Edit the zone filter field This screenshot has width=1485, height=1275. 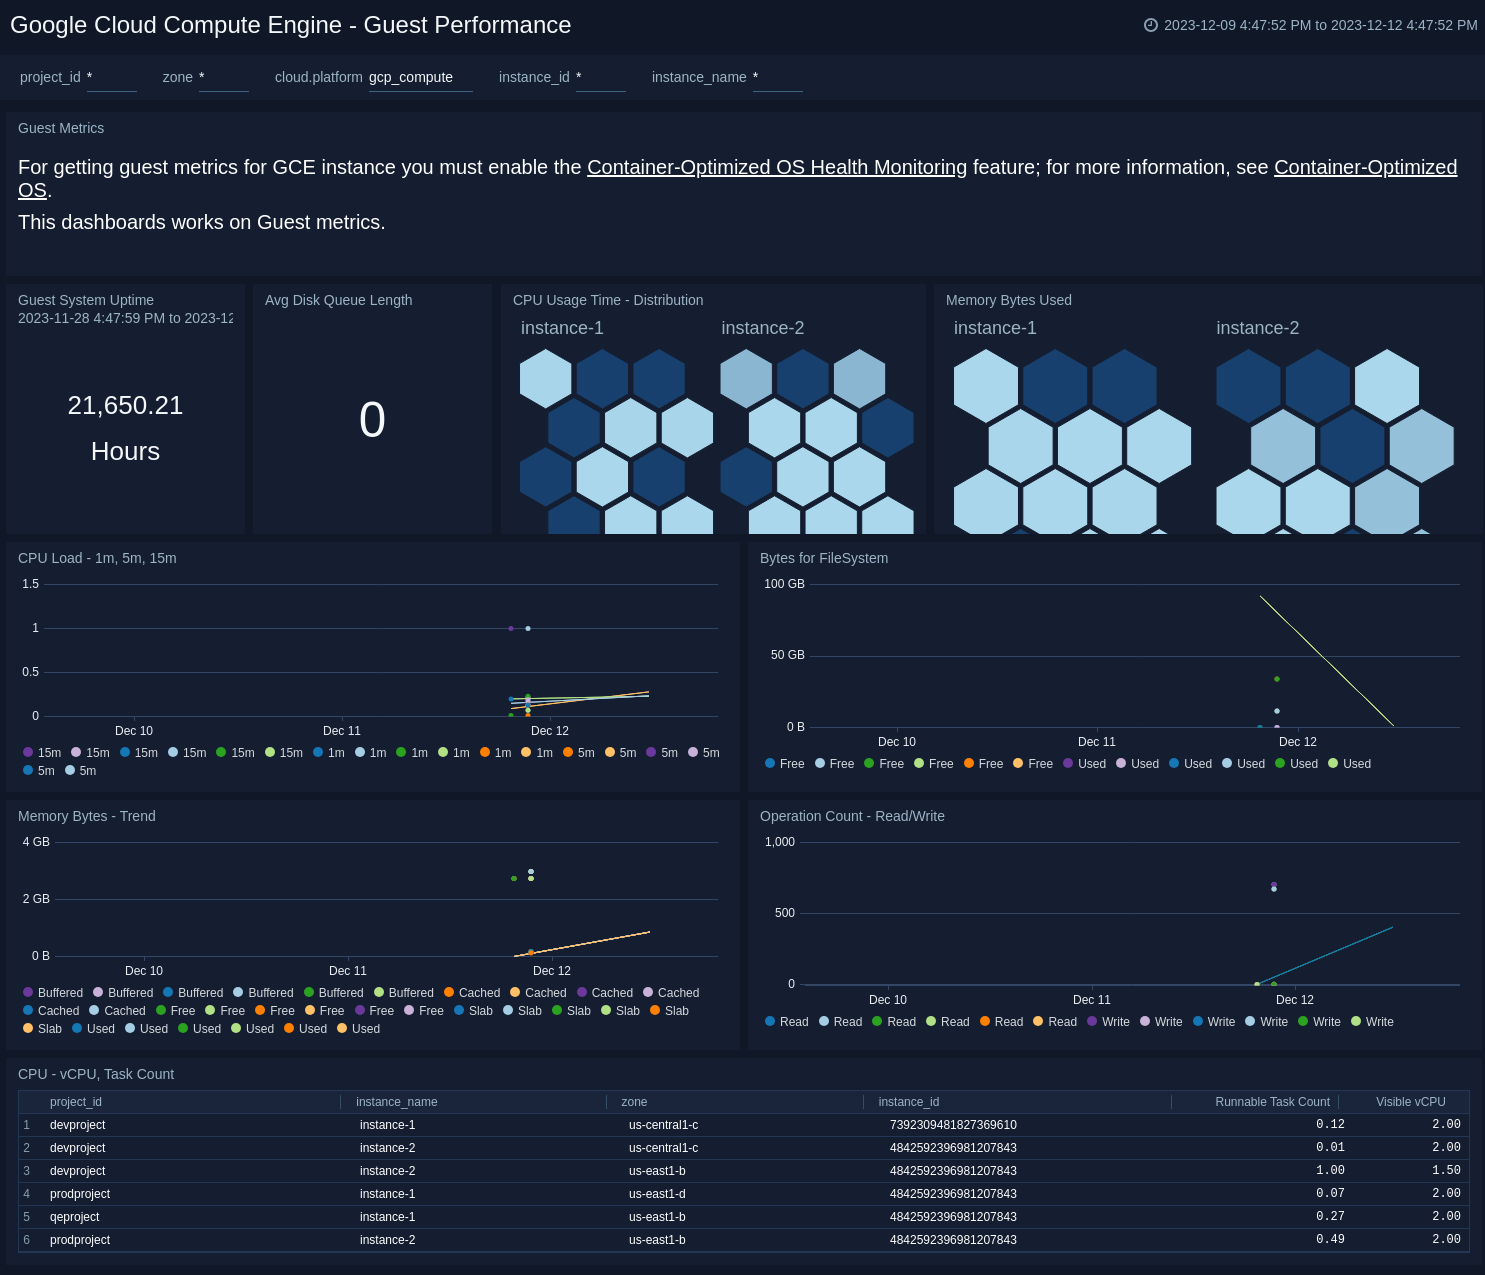[x=224, y=77]
